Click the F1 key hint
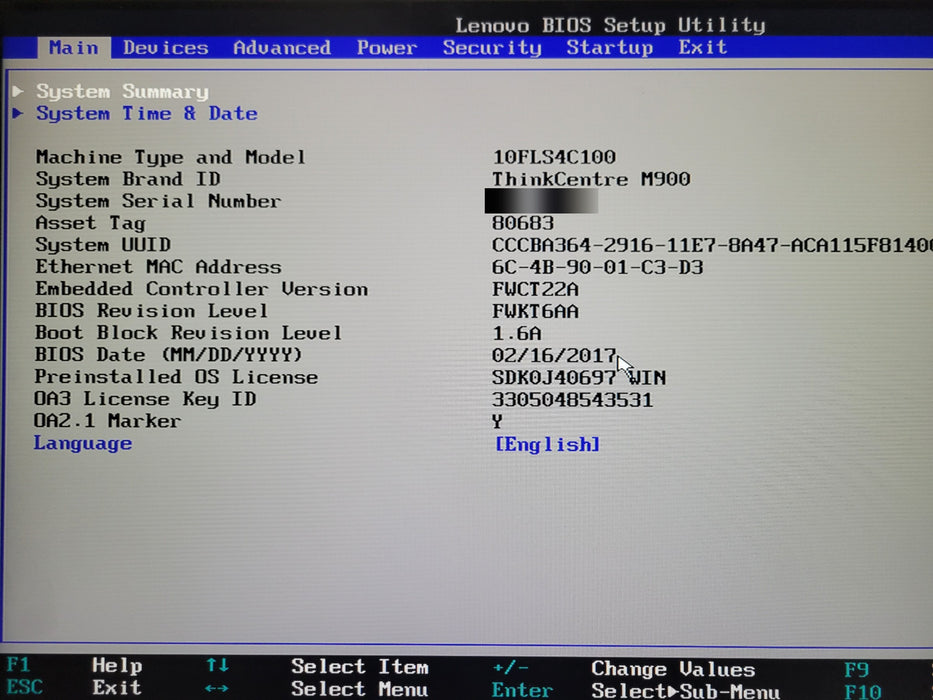The width and height of the screenshot is (933, 700). (18, 664)
